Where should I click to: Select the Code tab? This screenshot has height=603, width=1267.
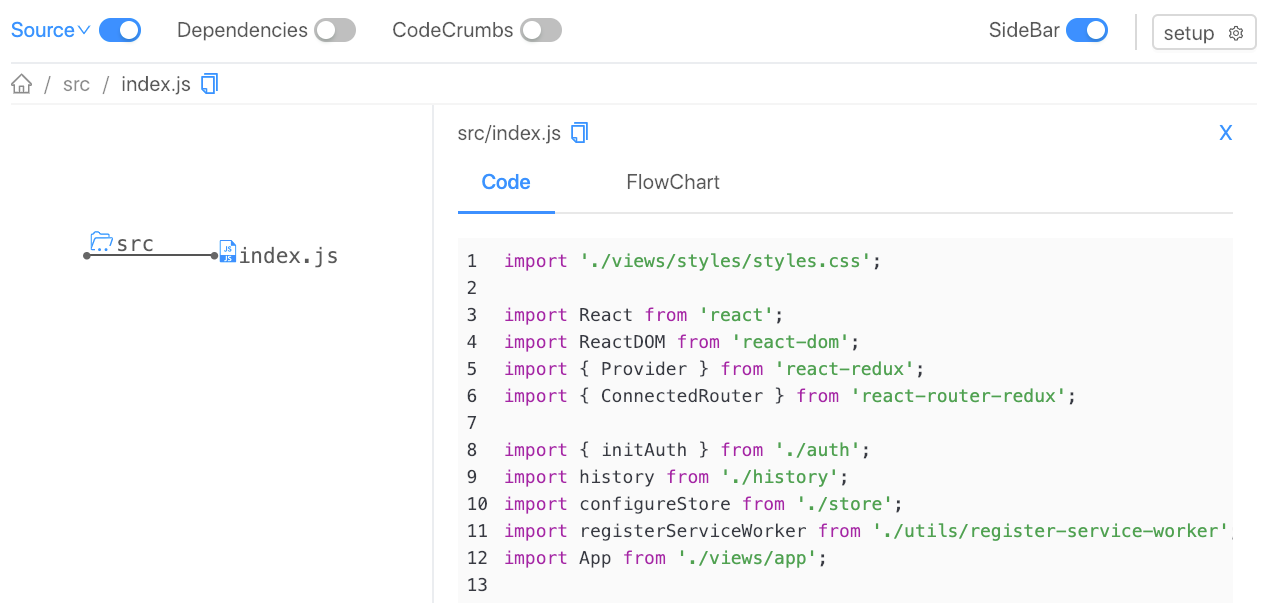coord(506,182)
